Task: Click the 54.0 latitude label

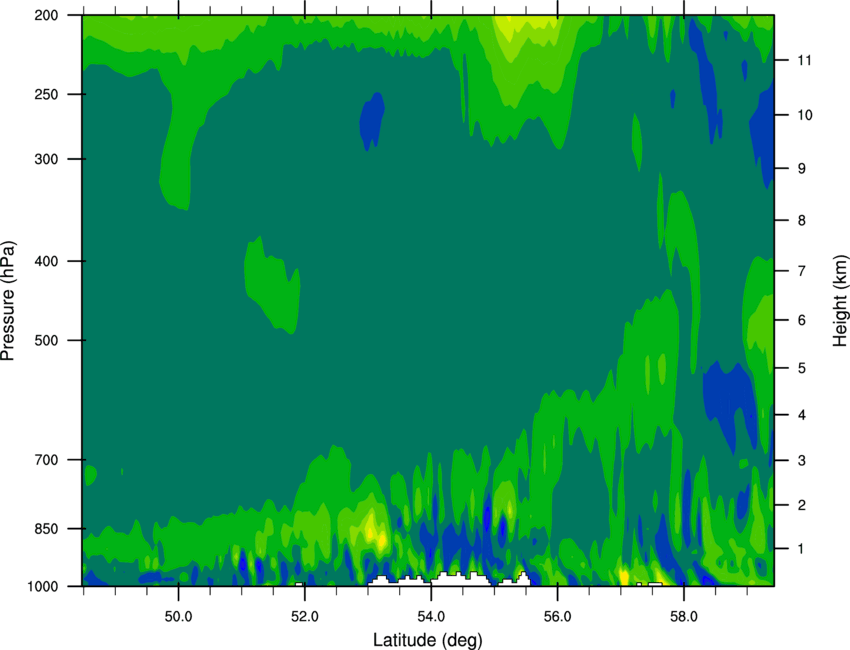Action: pos(431,617)
